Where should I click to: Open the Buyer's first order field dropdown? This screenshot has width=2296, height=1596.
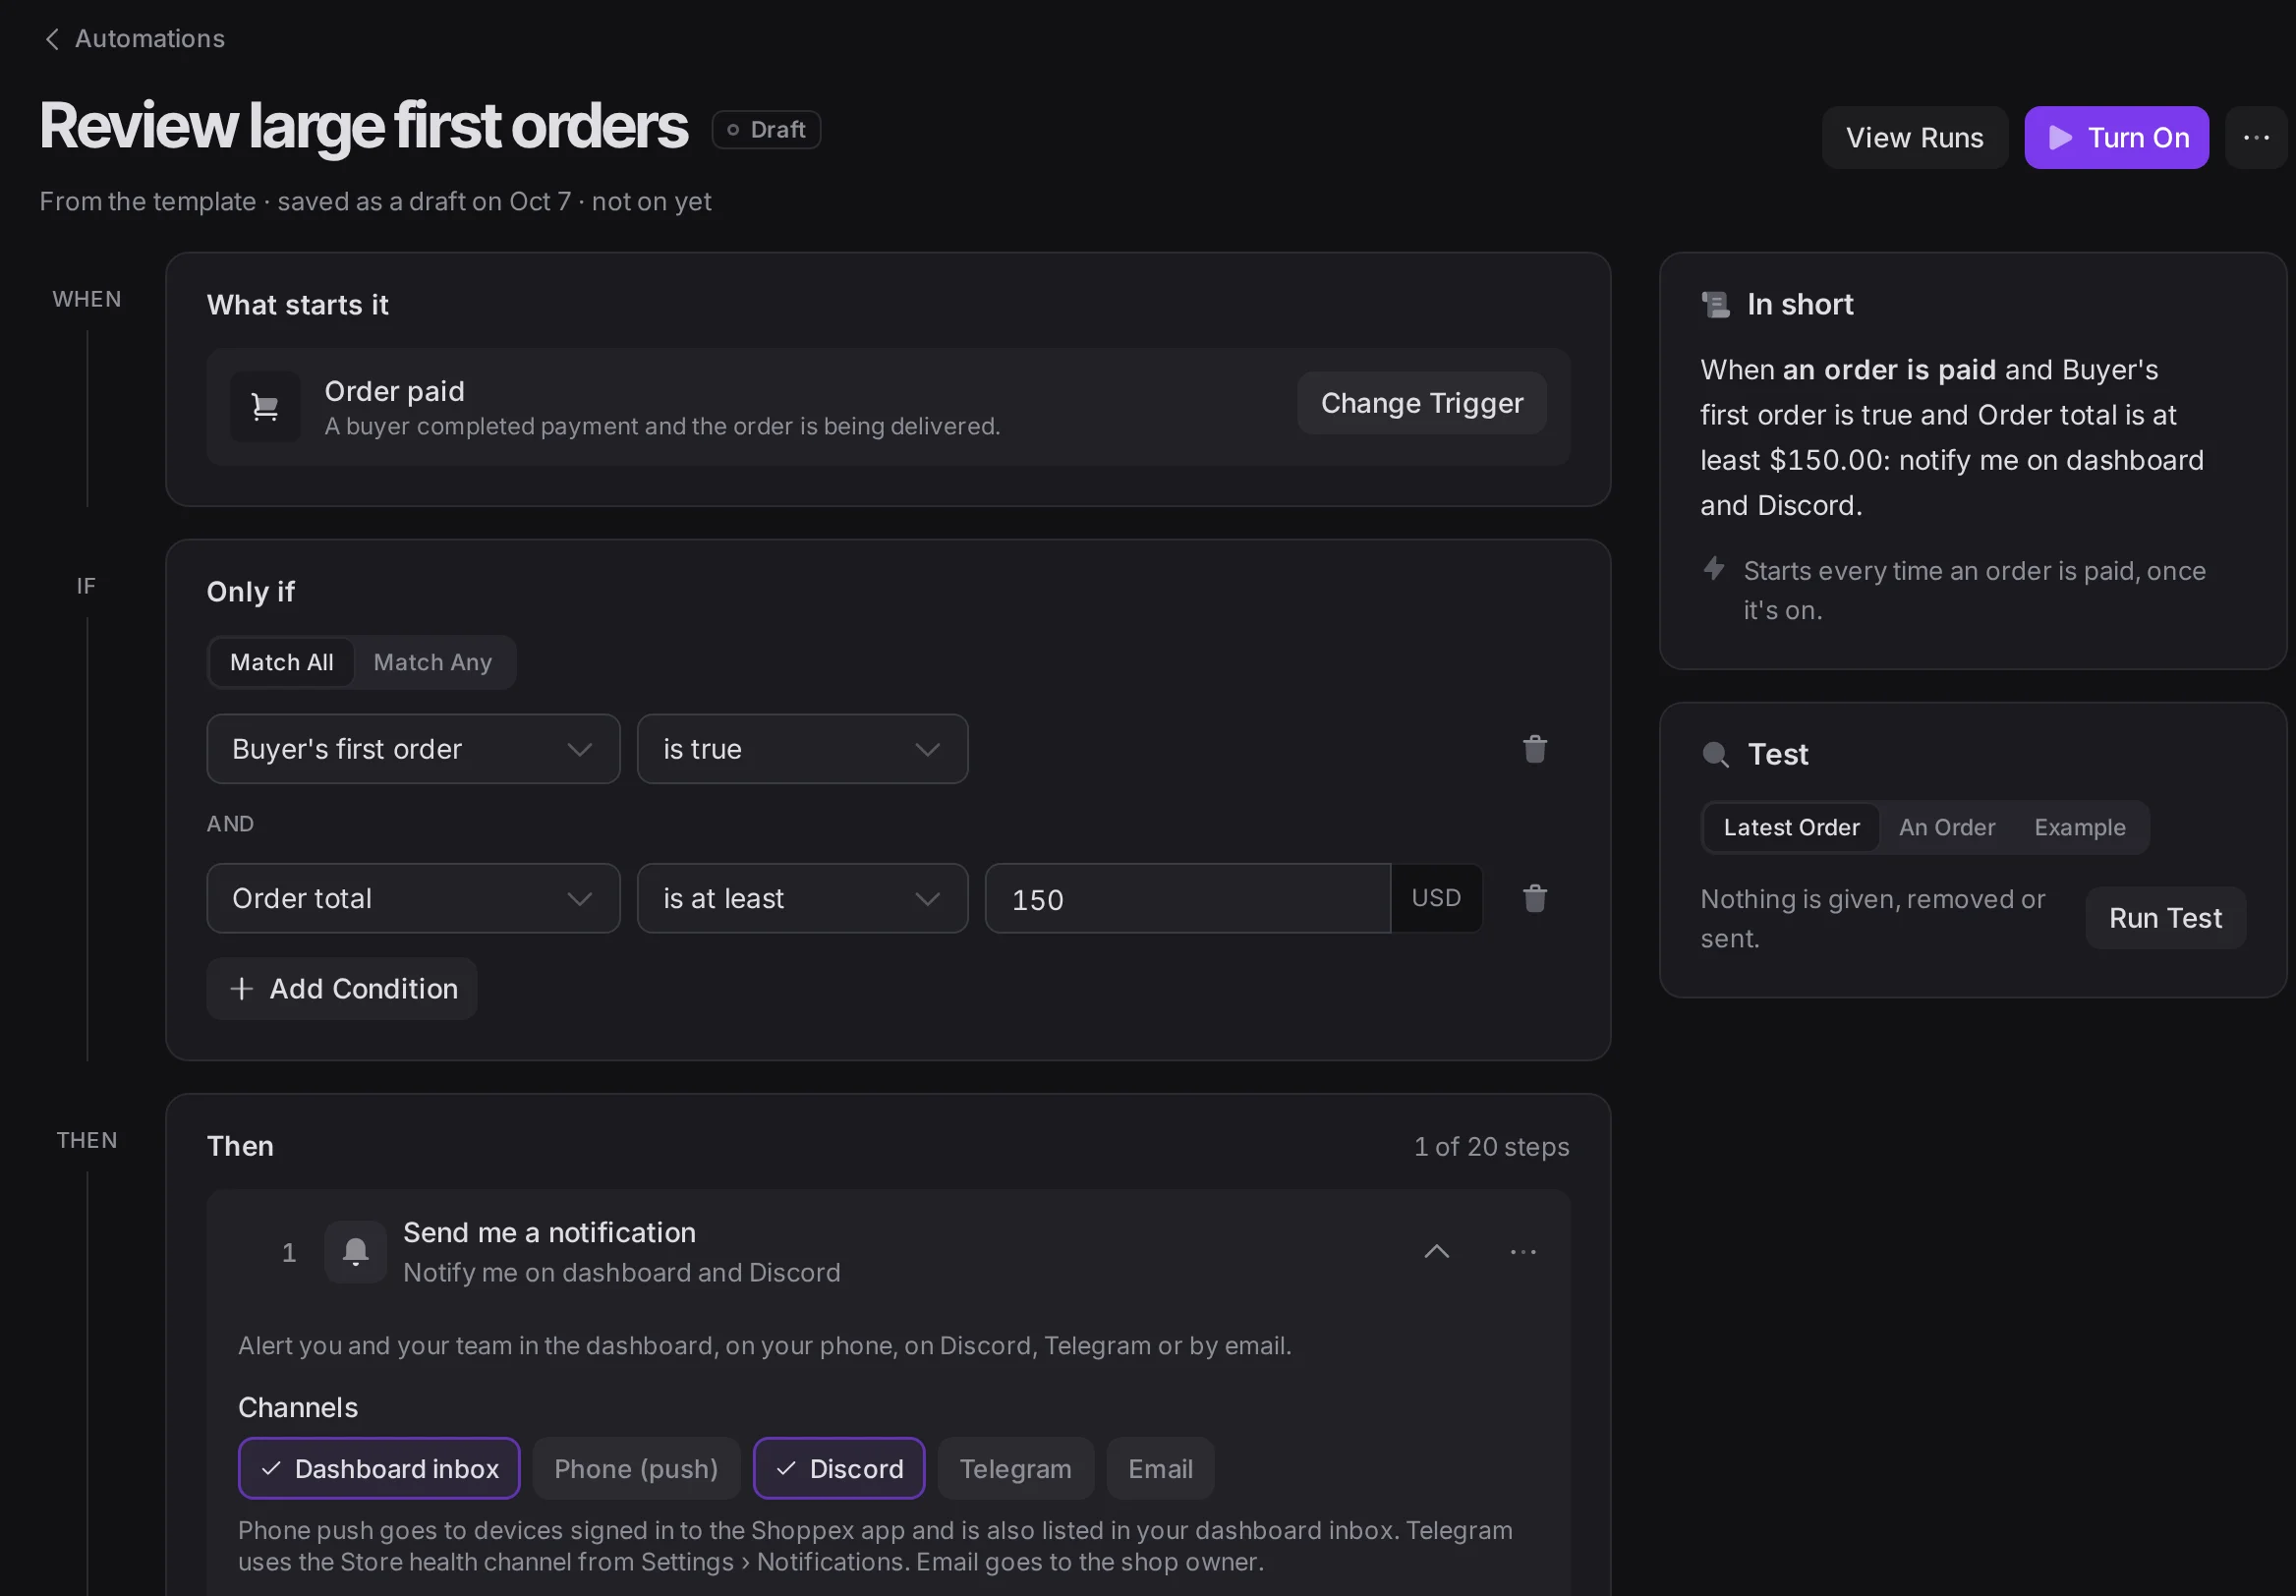(x=413, y=749)
